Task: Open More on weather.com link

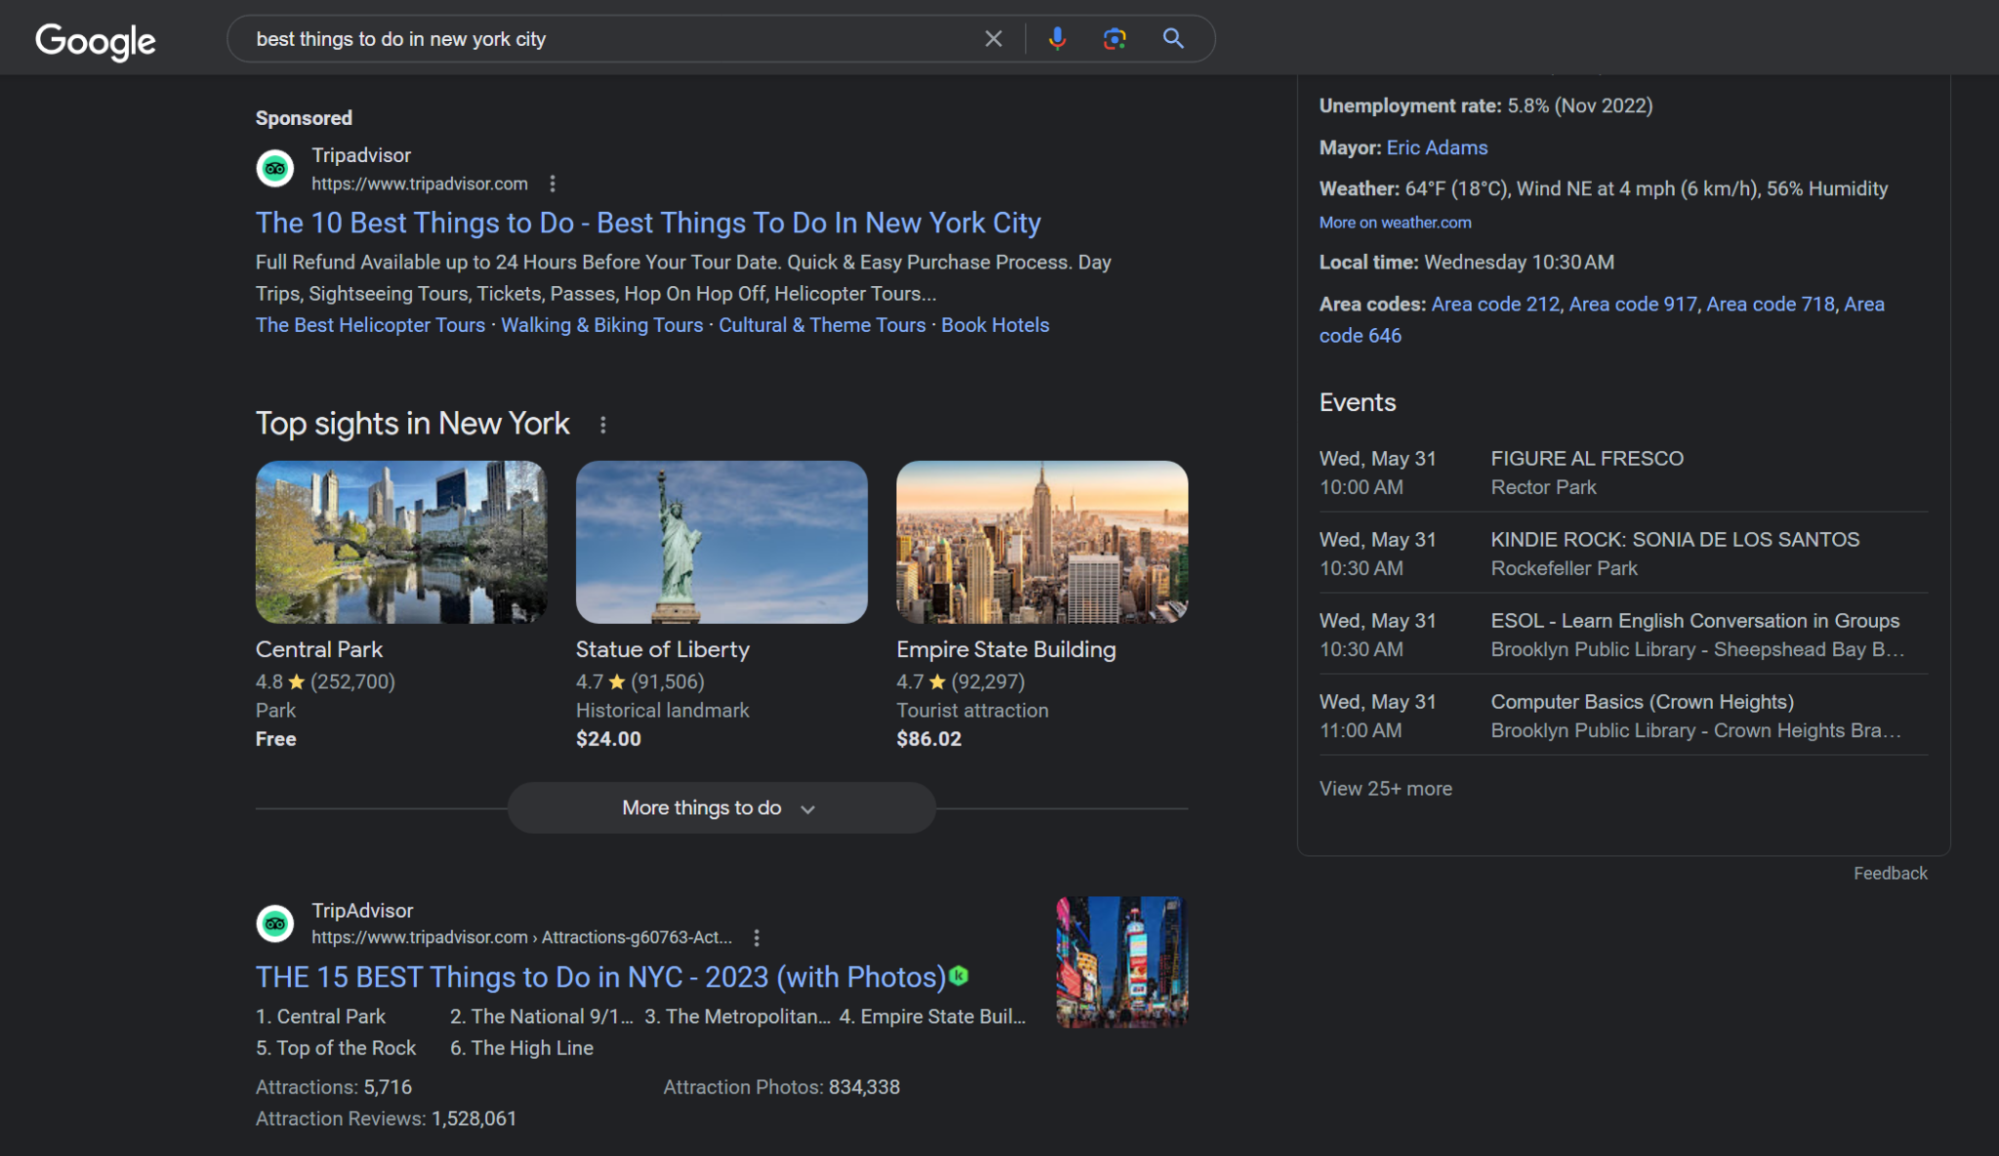Action: 1395,223
